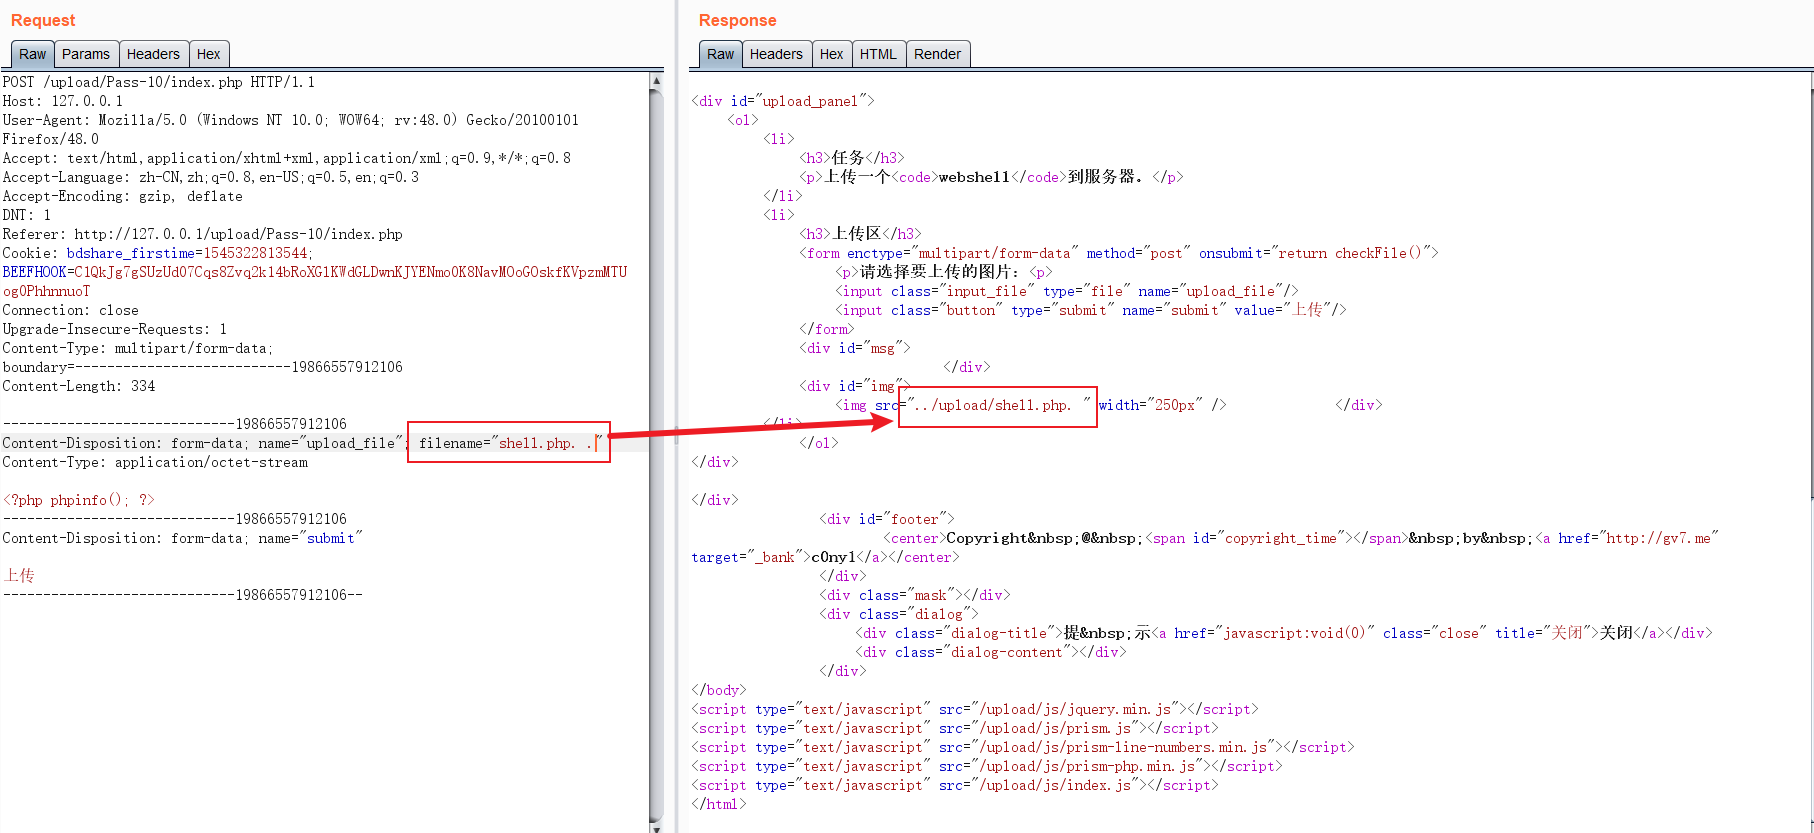This screenshot has height=833, width=1814.
Task: Click the div id="msg" line
Action: [x=855, y=348]
